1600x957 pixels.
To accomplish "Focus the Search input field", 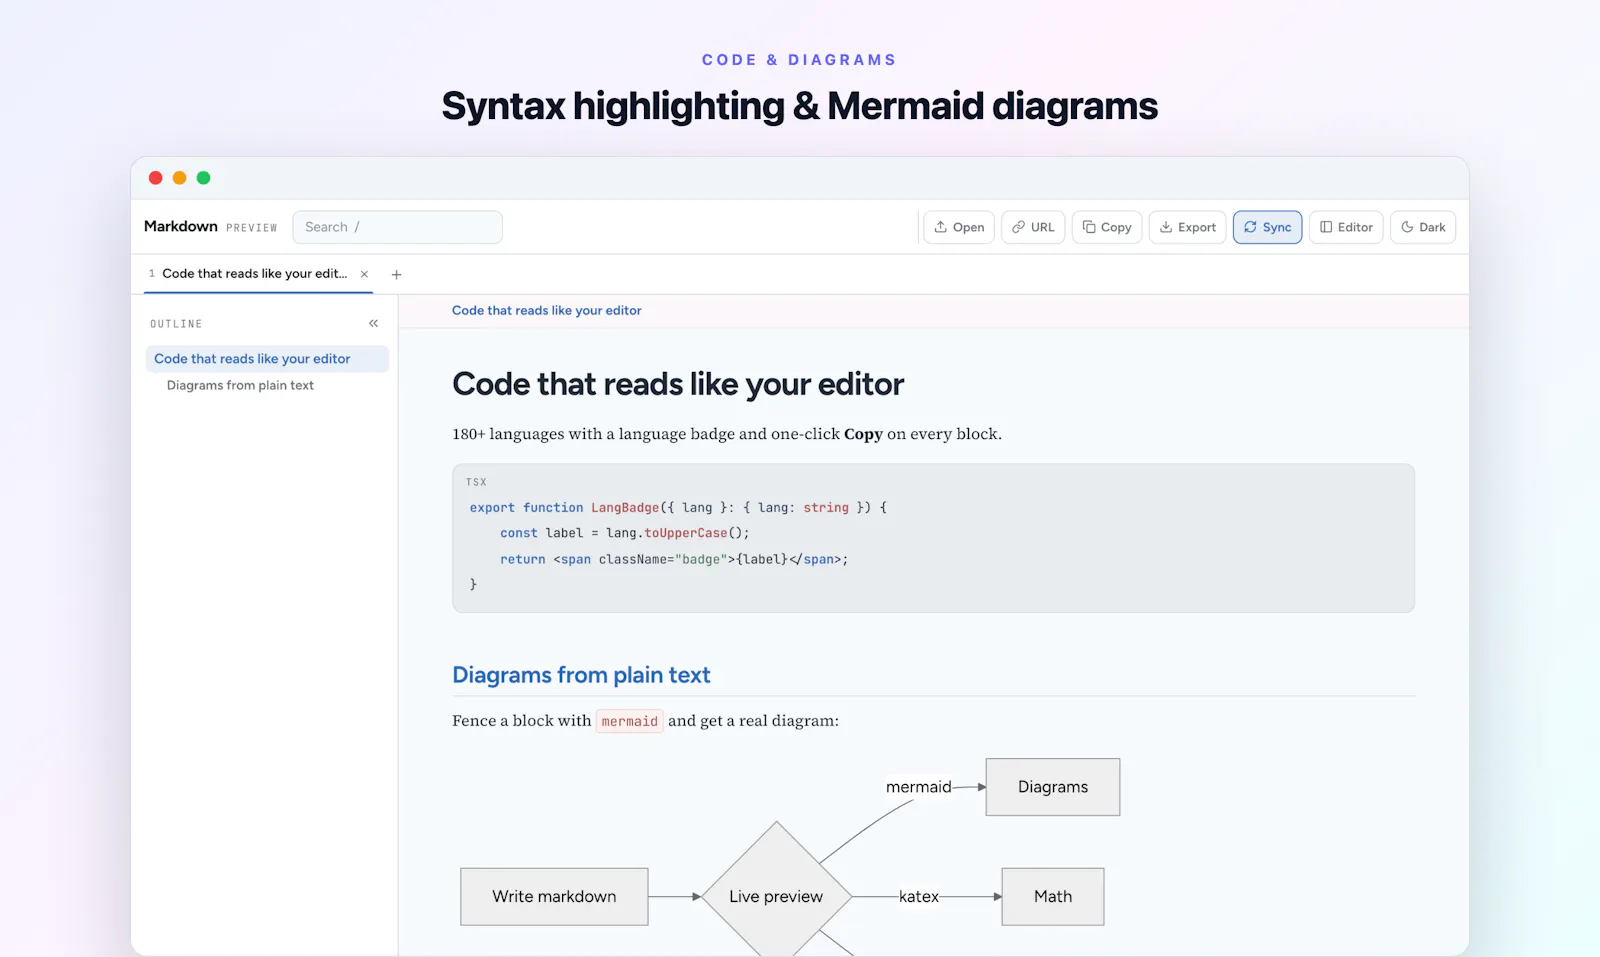I will click(x=397, y=227).
